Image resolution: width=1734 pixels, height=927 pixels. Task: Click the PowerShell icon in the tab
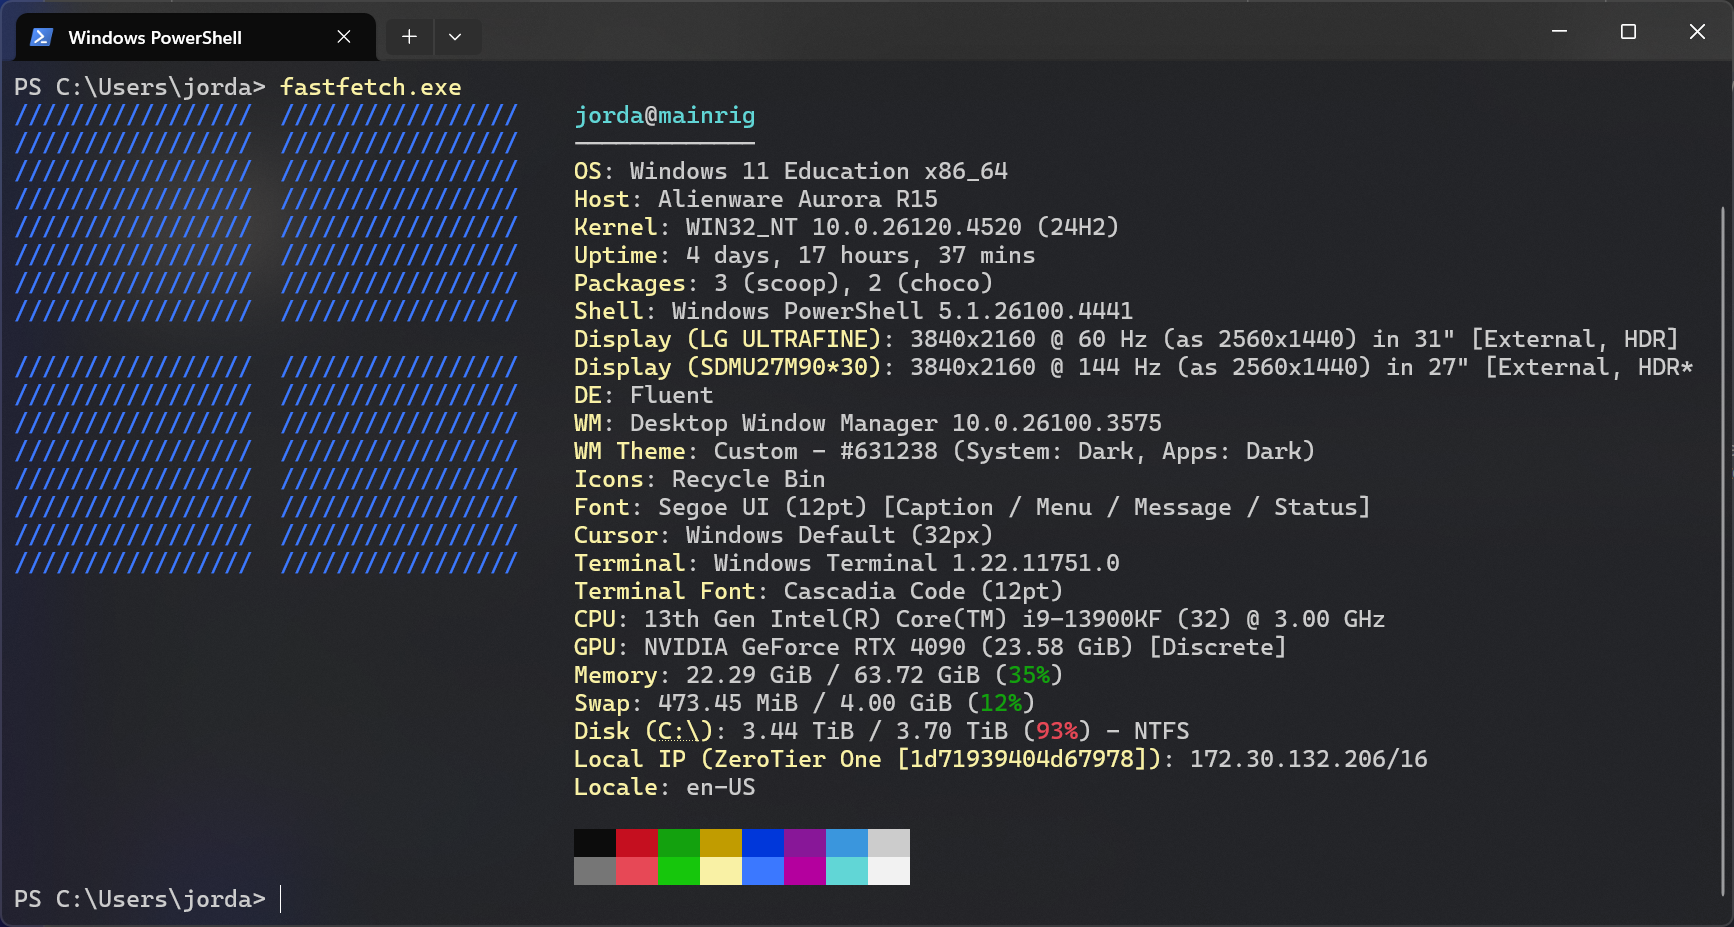[x=41, y=37]
